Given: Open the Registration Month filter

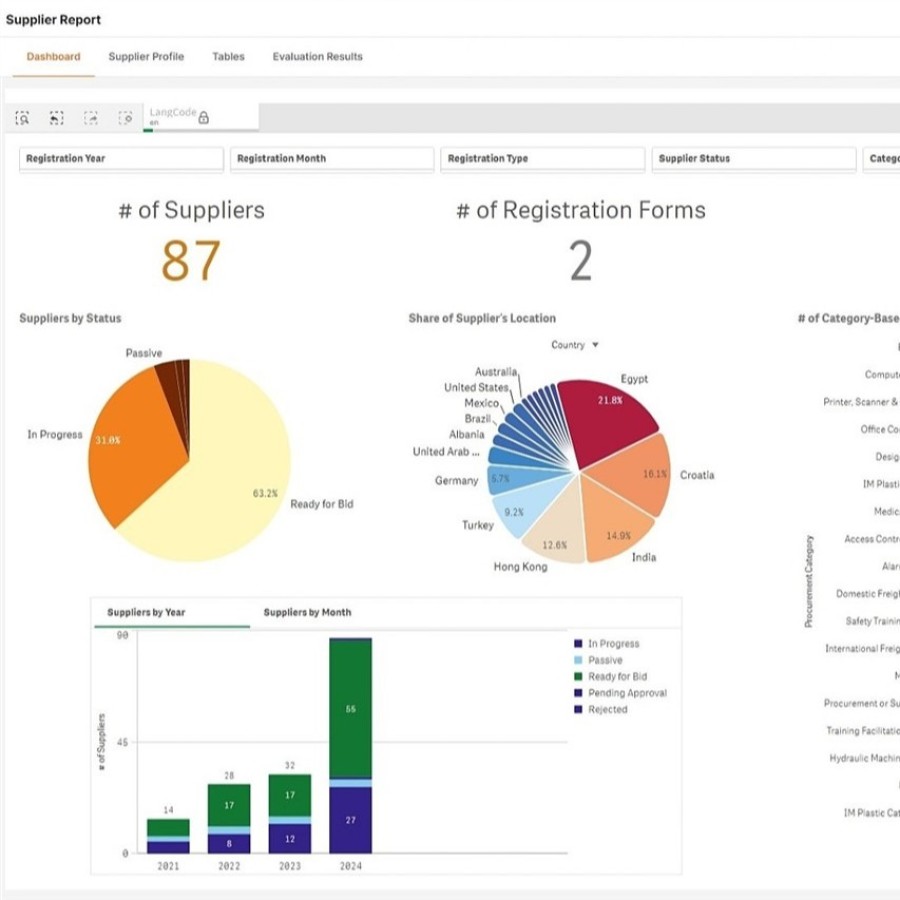Looking at the screenshot, I should point(332,158).
